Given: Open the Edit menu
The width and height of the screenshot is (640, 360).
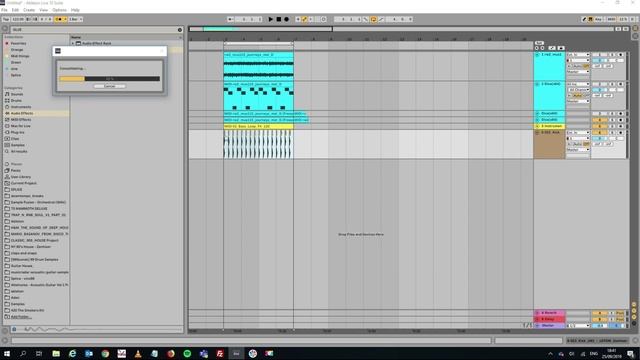Looking at the screenshot, I should coord(15,10).
